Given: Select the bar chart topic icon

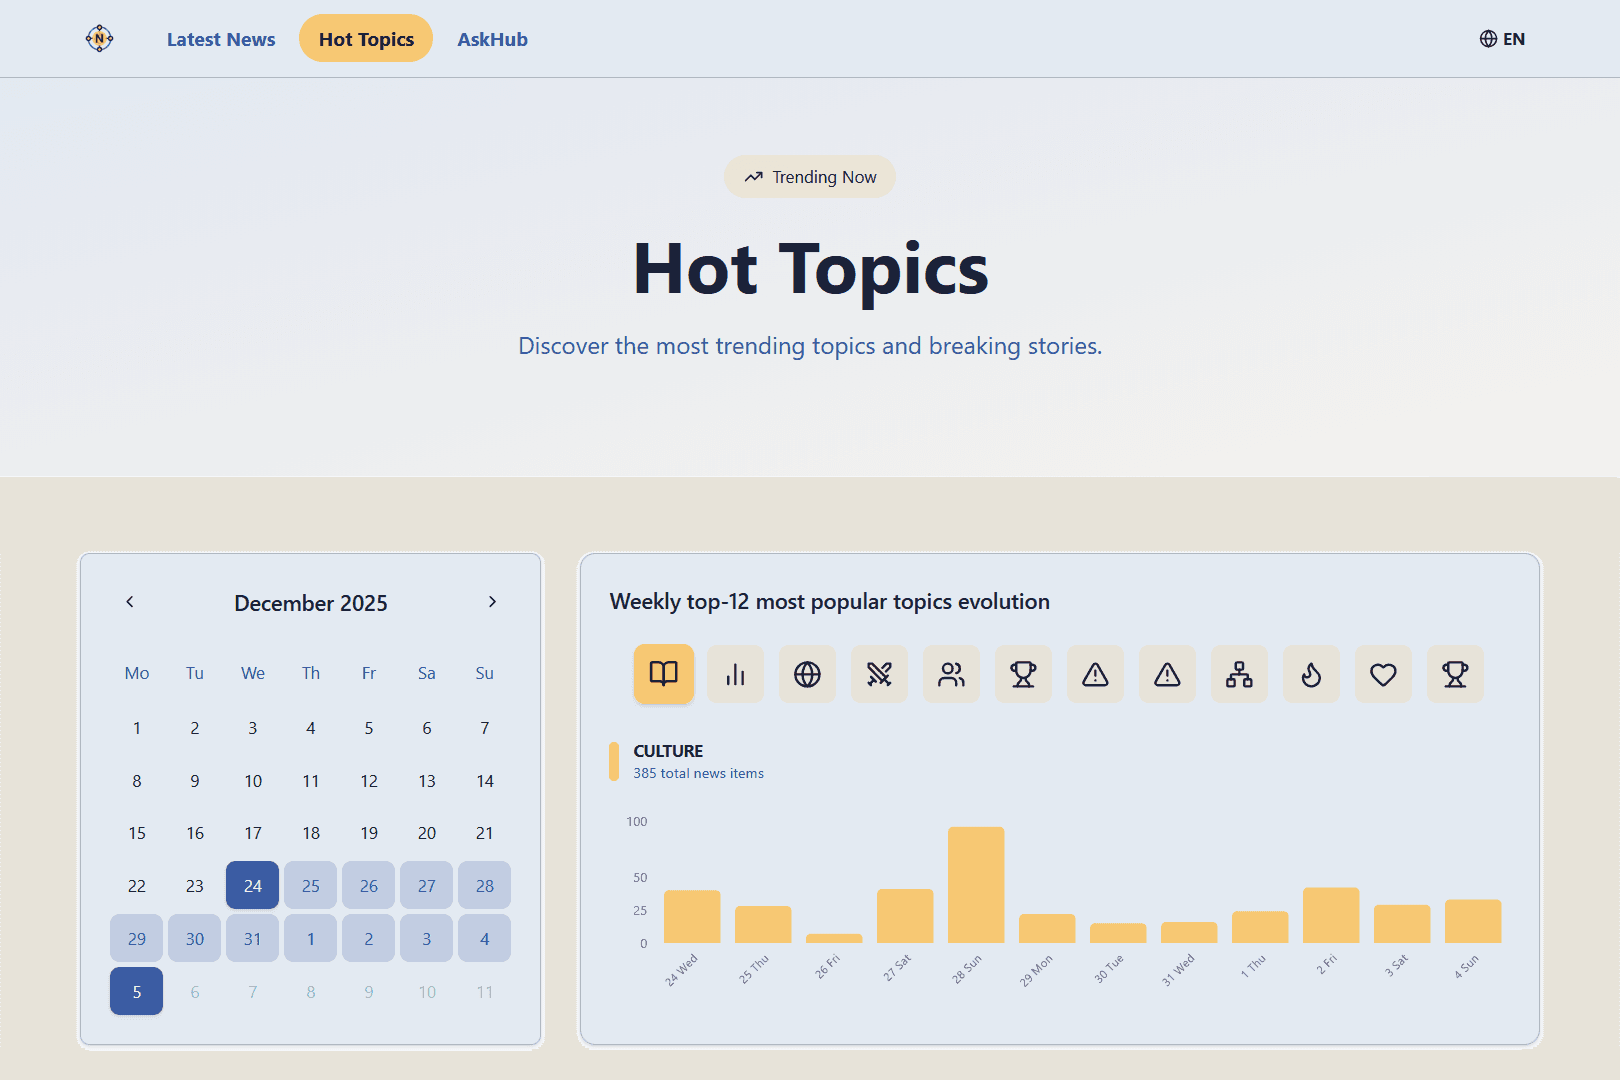Looking at the screenshot, I should 735,674.
